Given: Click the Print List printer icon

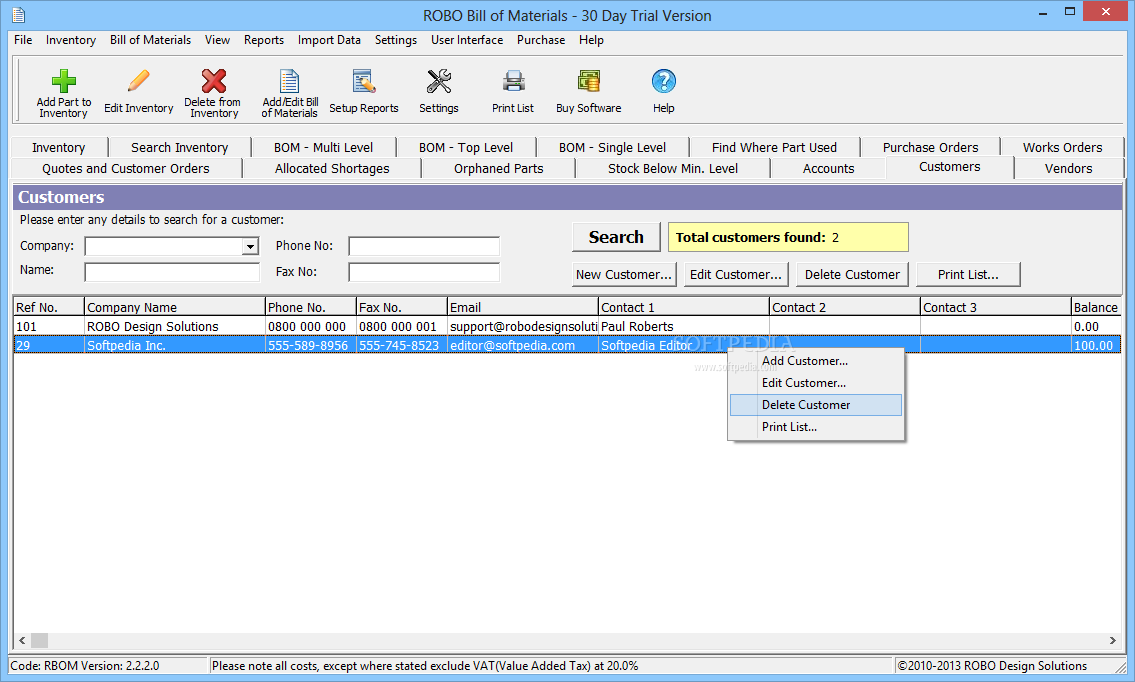Looking at the screenshot, I should coord(513,81).
